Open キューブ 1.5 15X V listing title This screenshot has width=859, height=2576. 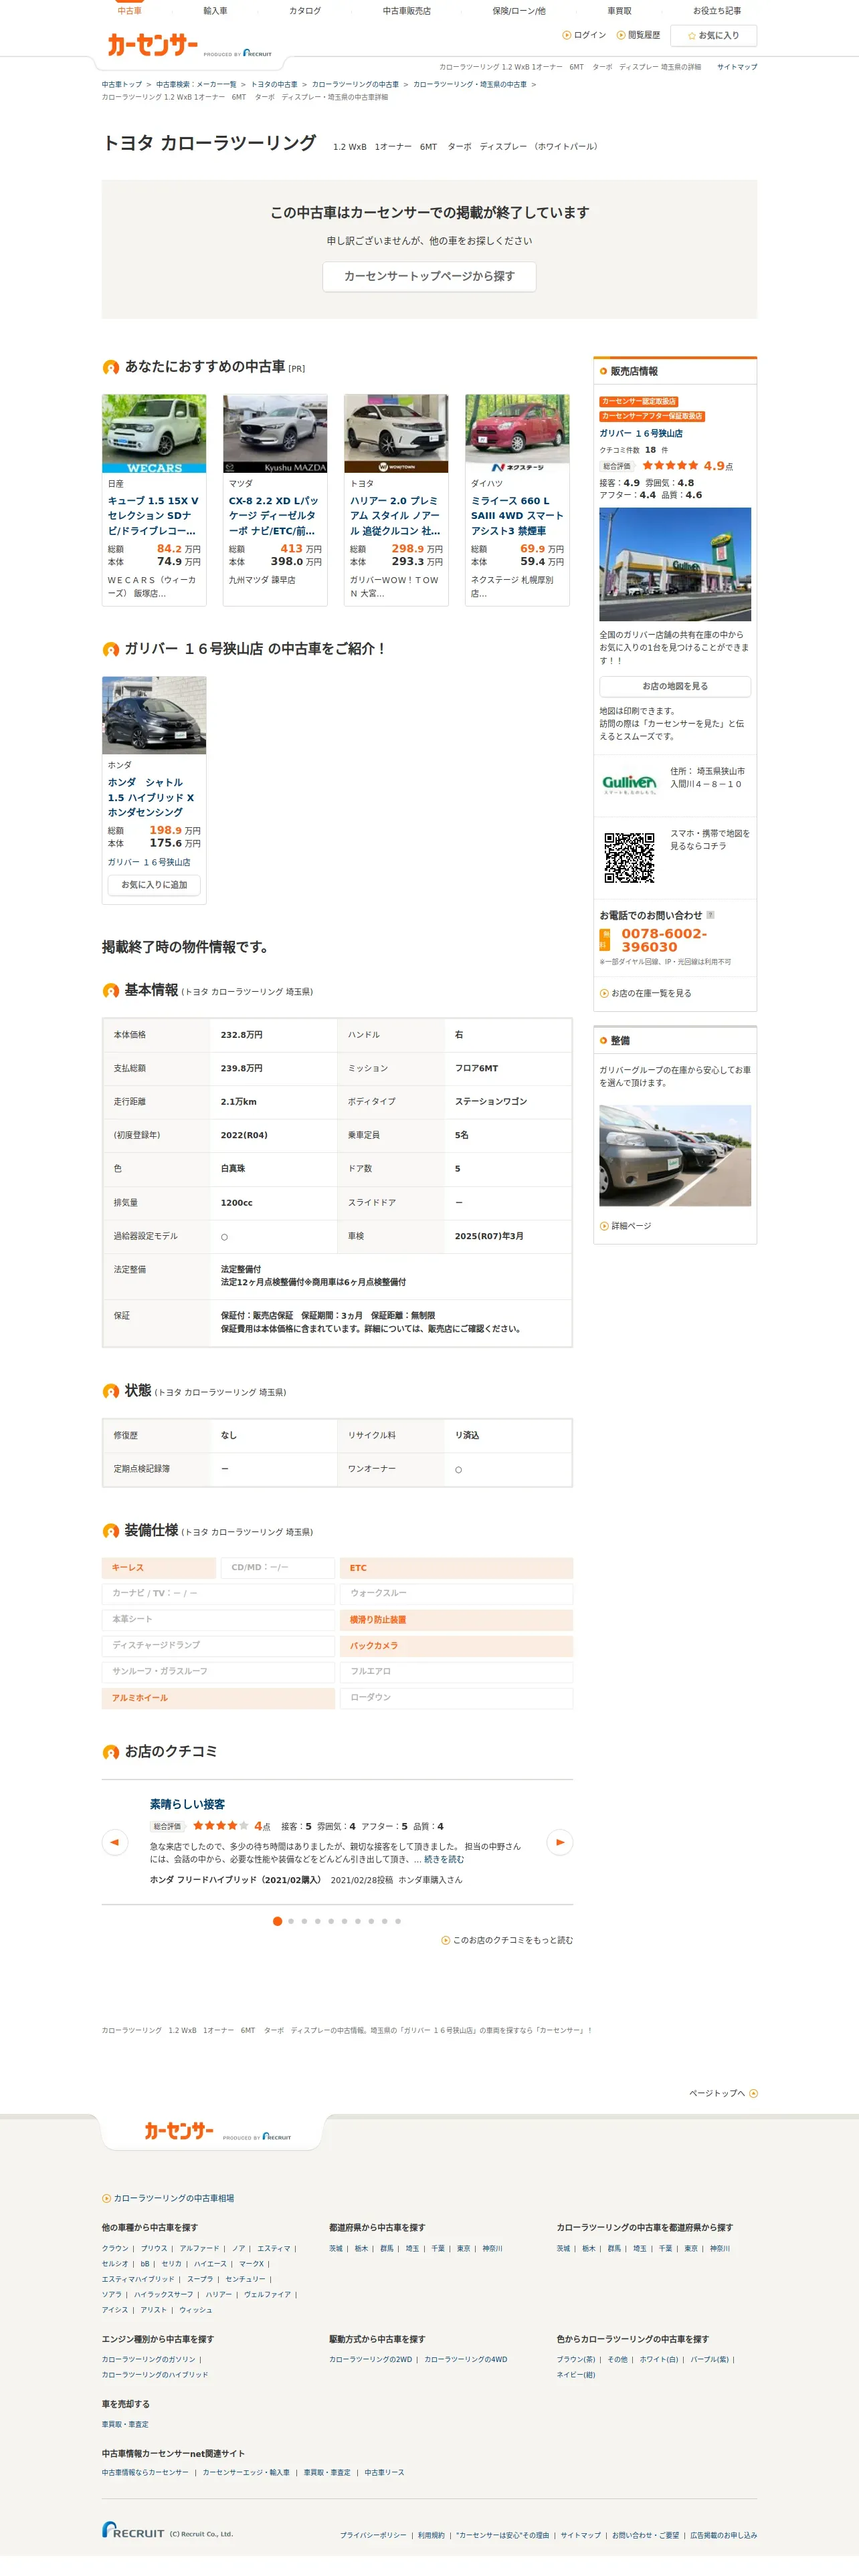point(153,515)
